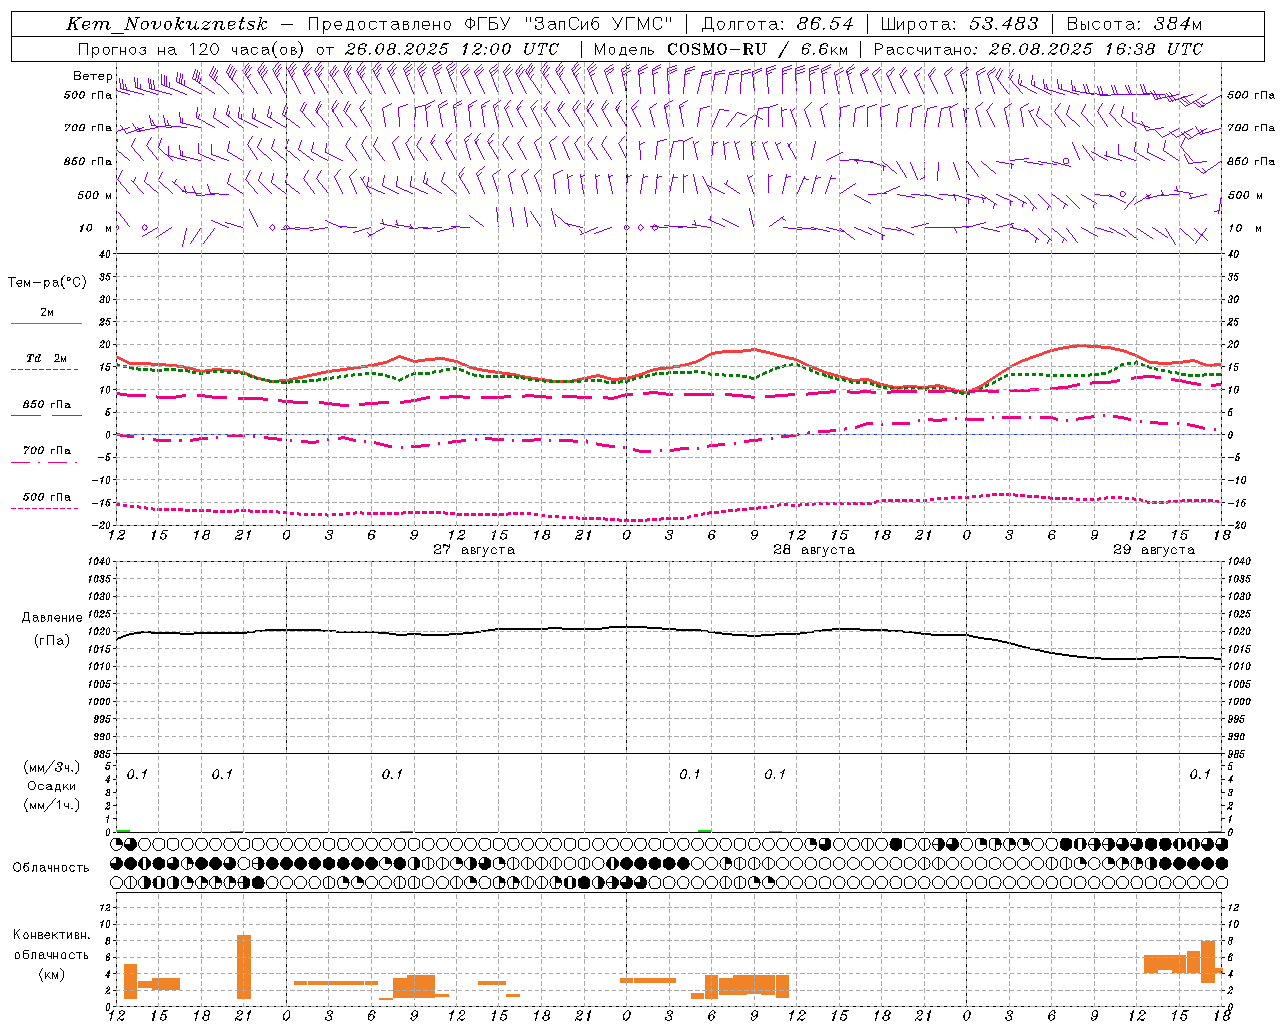
Task: Select 'Прогноз на 120 часа(ов)' forecast start text
Action: (x=191, y=48)
